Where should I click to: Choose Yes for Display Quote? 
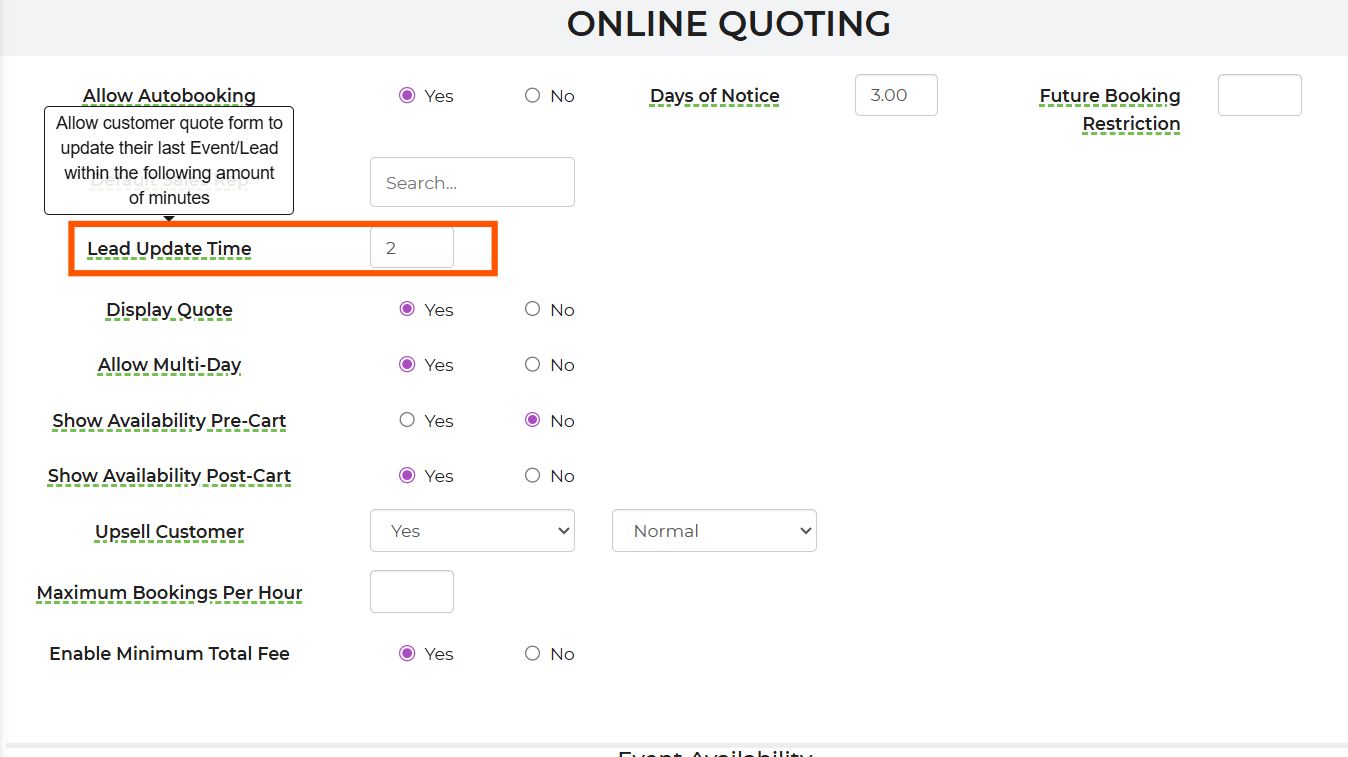tap(407, 310)
